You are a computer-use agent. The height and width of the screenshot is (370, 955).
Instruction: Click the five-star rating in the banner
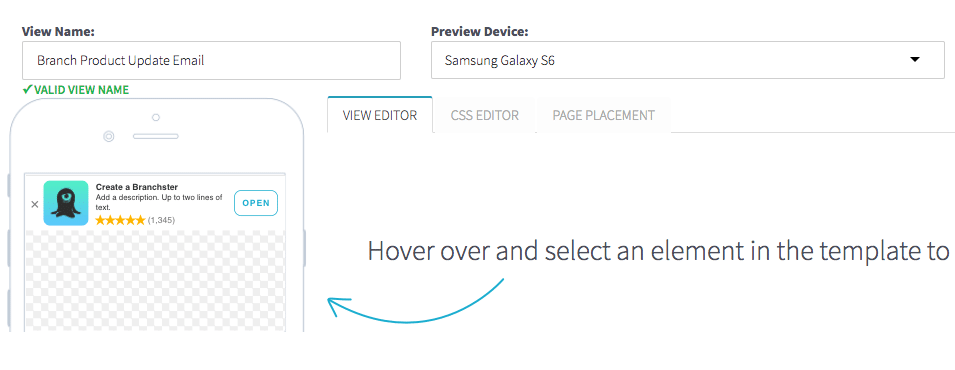point(121,220)
